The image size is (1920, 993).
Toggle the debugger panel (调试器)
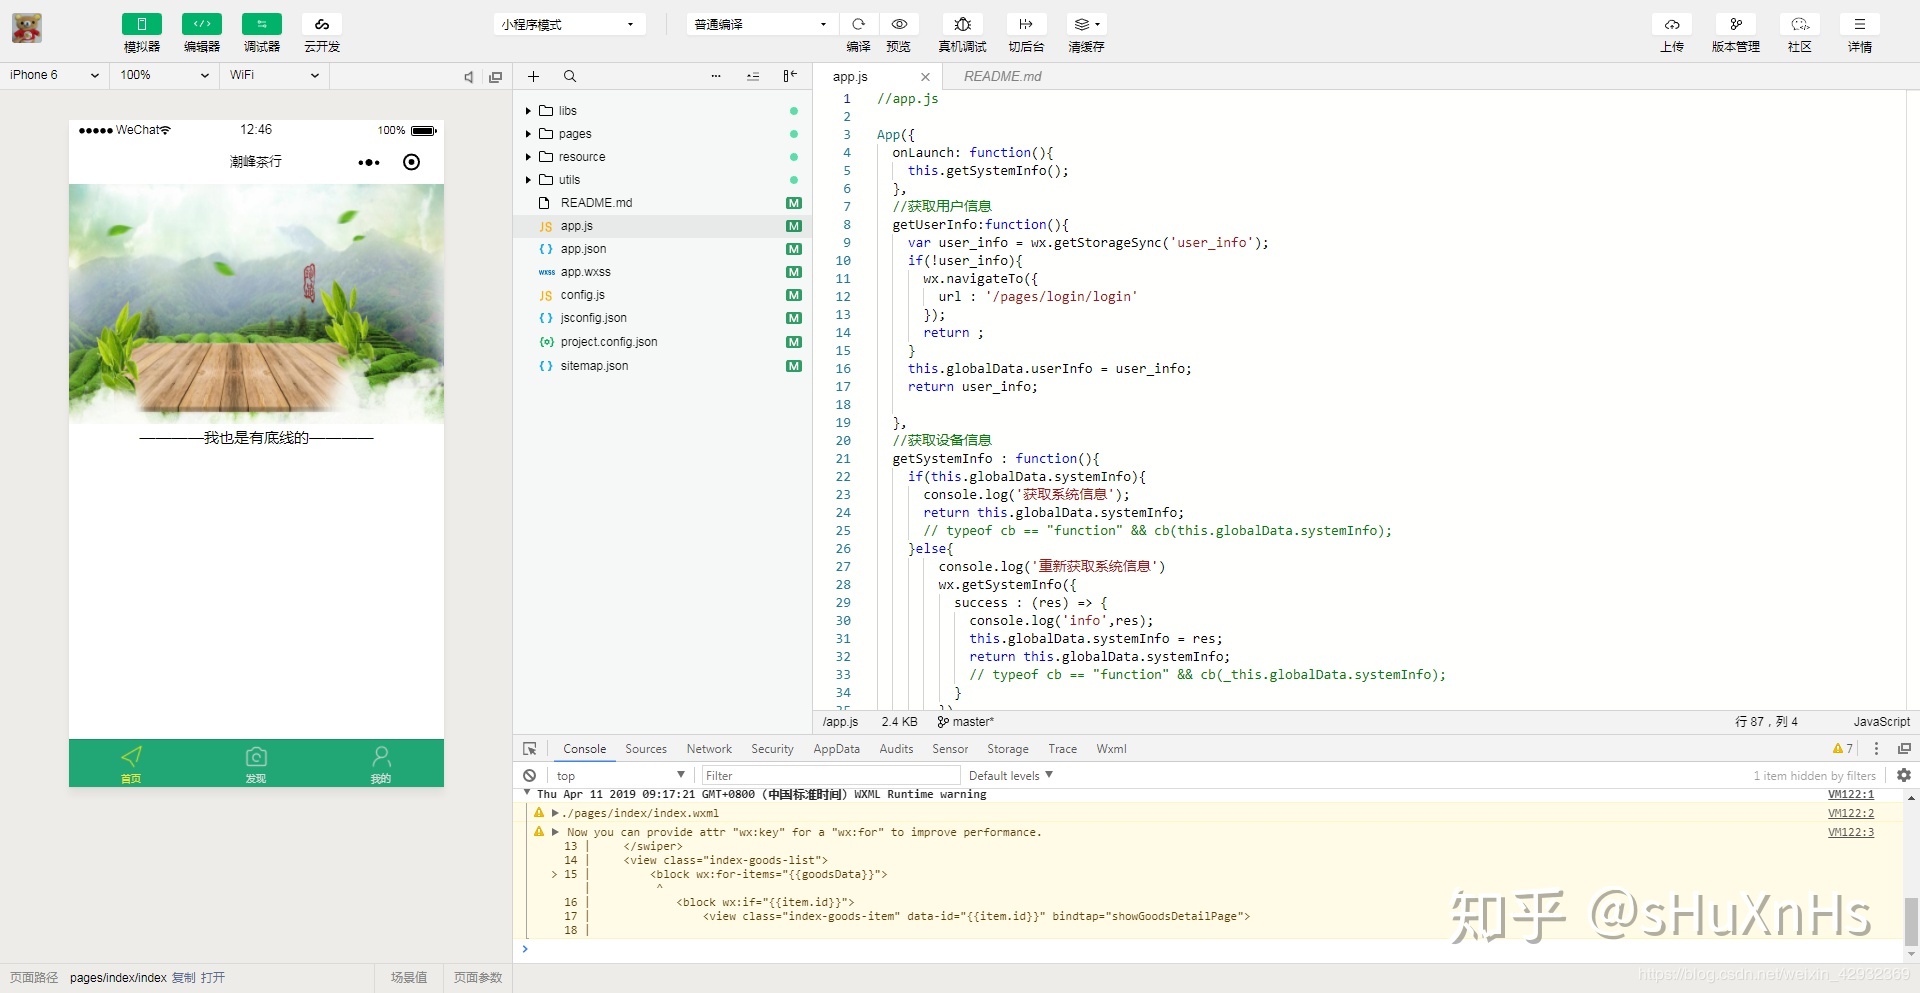pos(261,24)
